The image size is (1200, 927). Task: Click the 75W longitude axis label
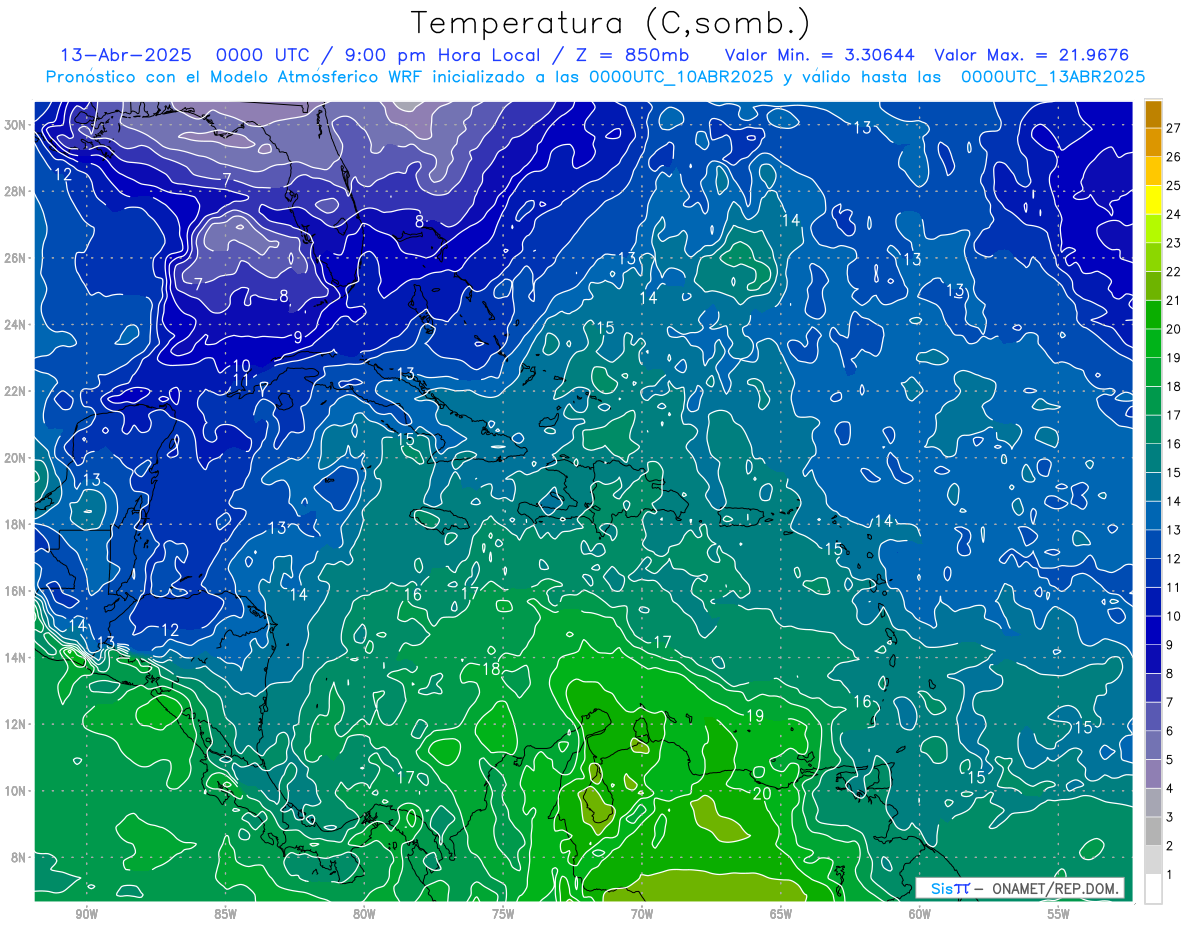point(503,915)
